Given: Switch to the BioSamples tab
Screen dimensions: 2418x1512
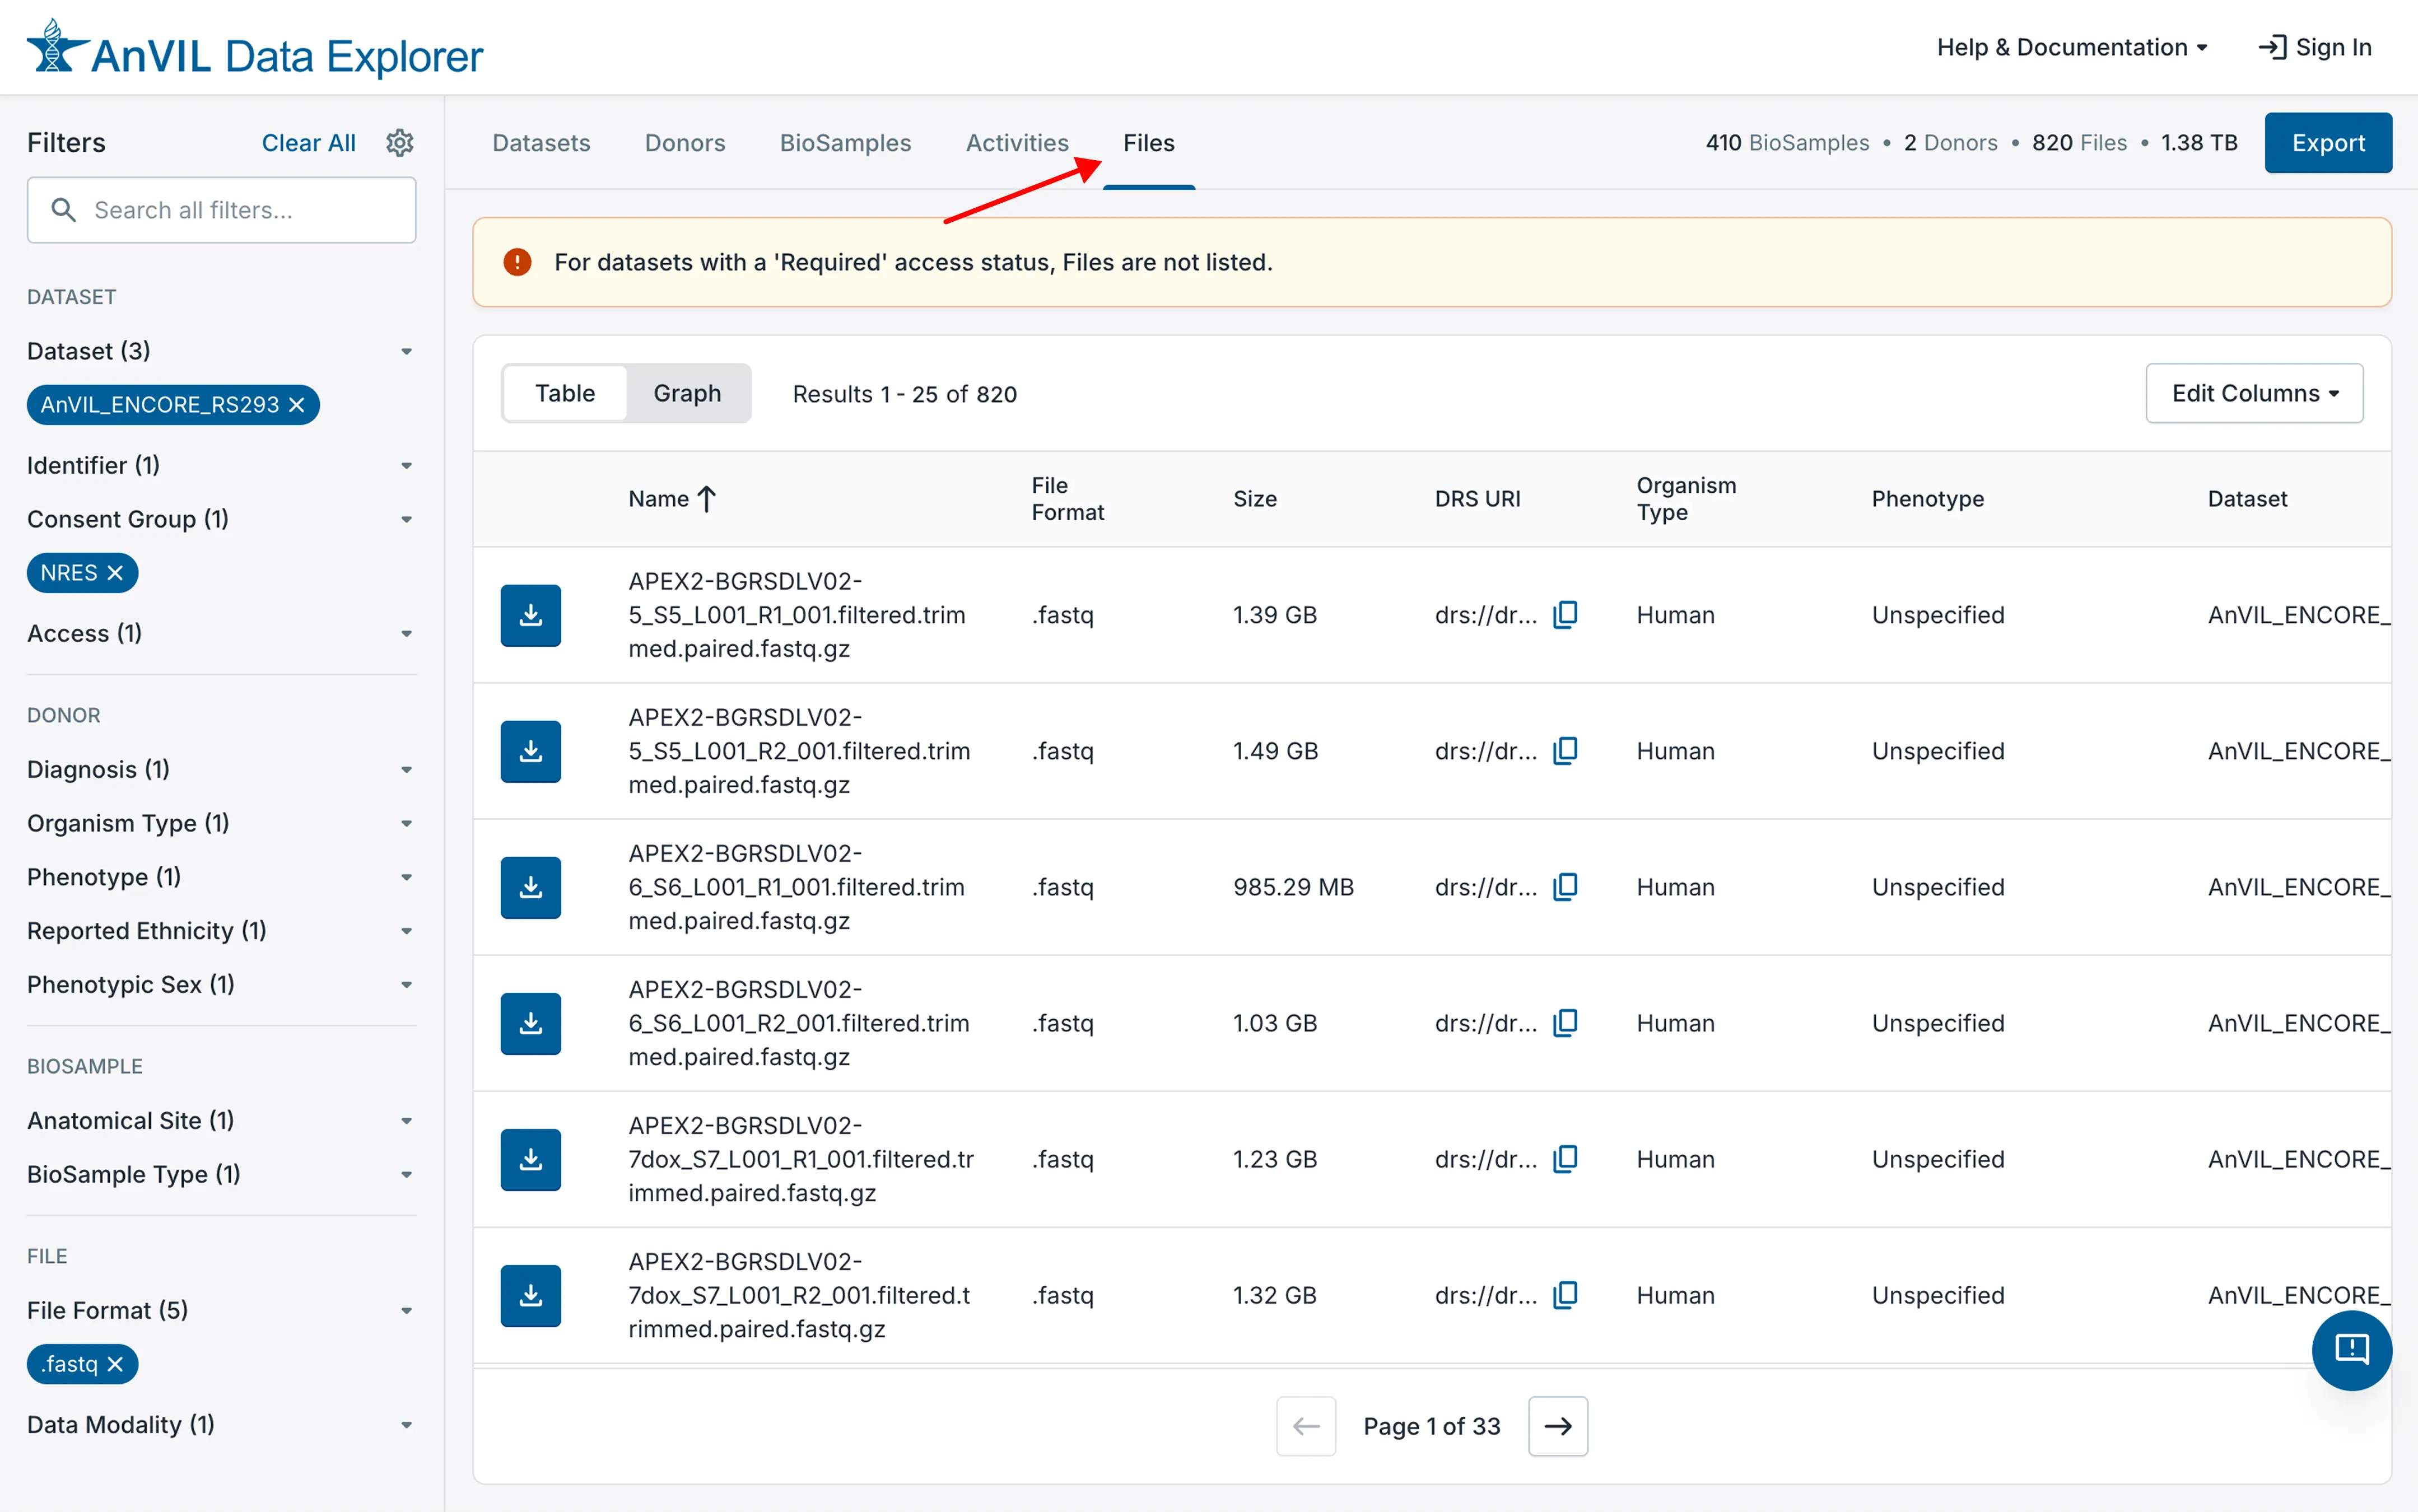Looking at the screenshot, I should tap(845, 143).
